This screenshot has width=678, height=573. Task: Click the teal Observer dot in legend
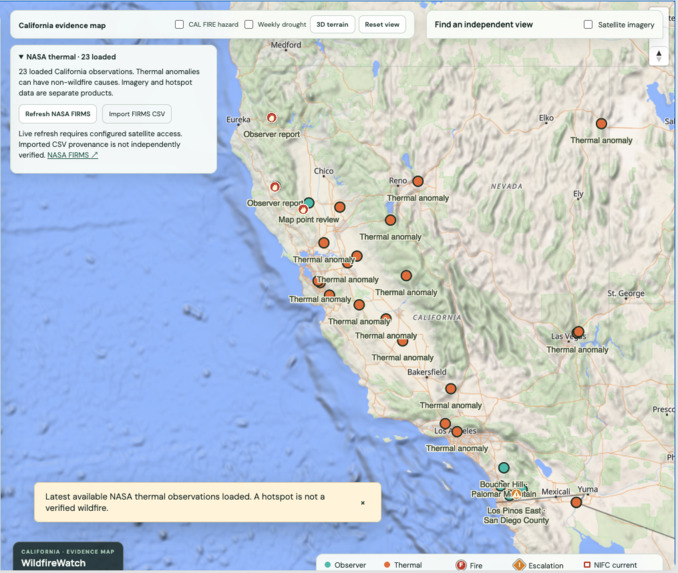tap(327, 564)
